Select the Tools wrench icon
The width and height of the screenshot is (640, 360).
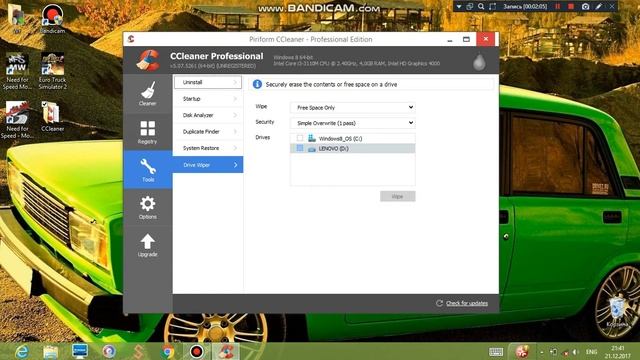(x=148, y=166)
